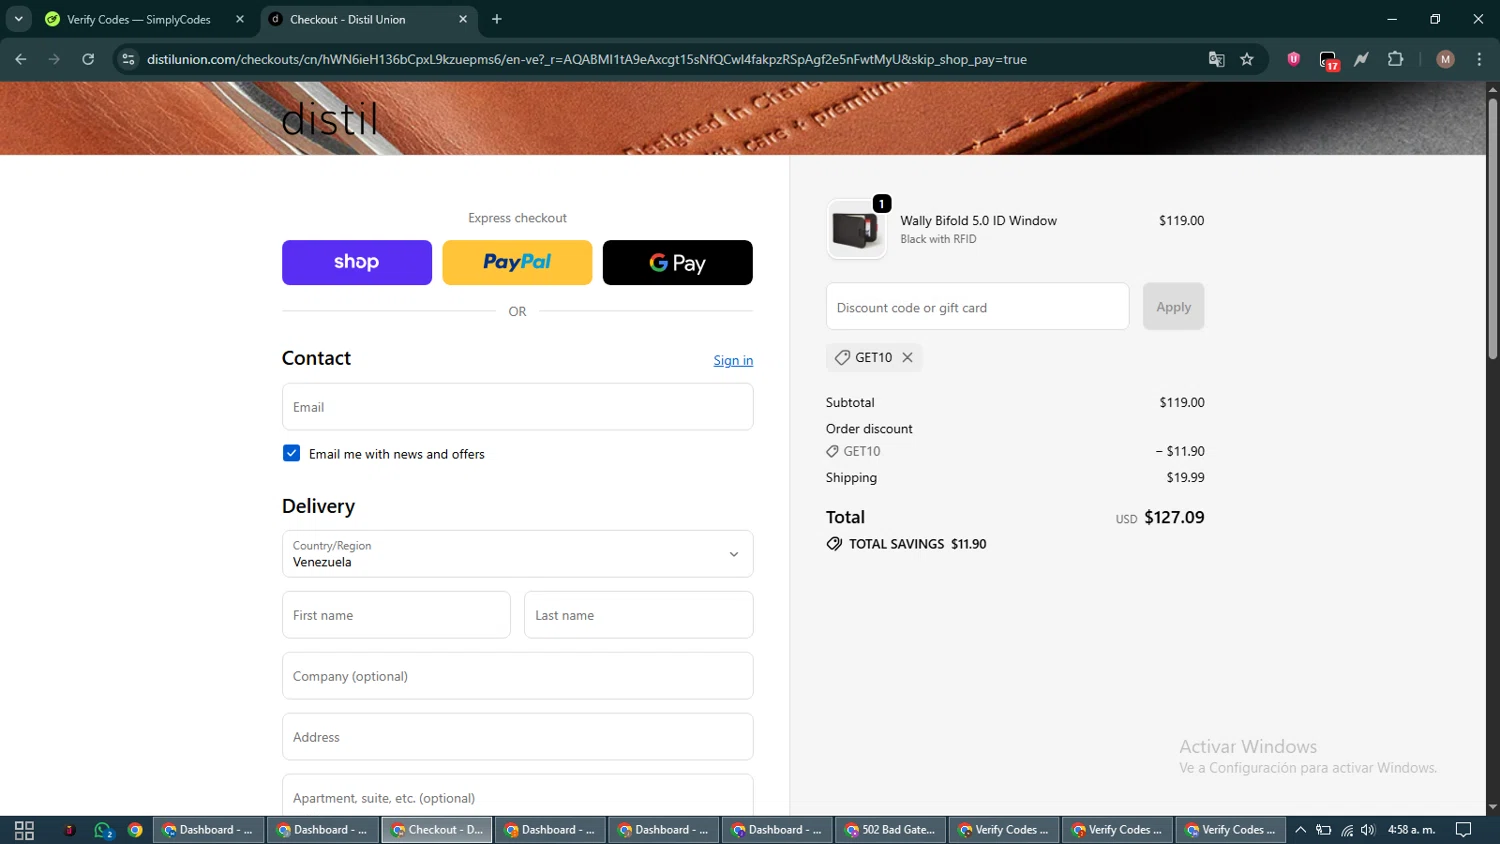The width and height of the screenshot is (1500, 844).
Task: Open the Windows notification center
Action: point(1464,830)
